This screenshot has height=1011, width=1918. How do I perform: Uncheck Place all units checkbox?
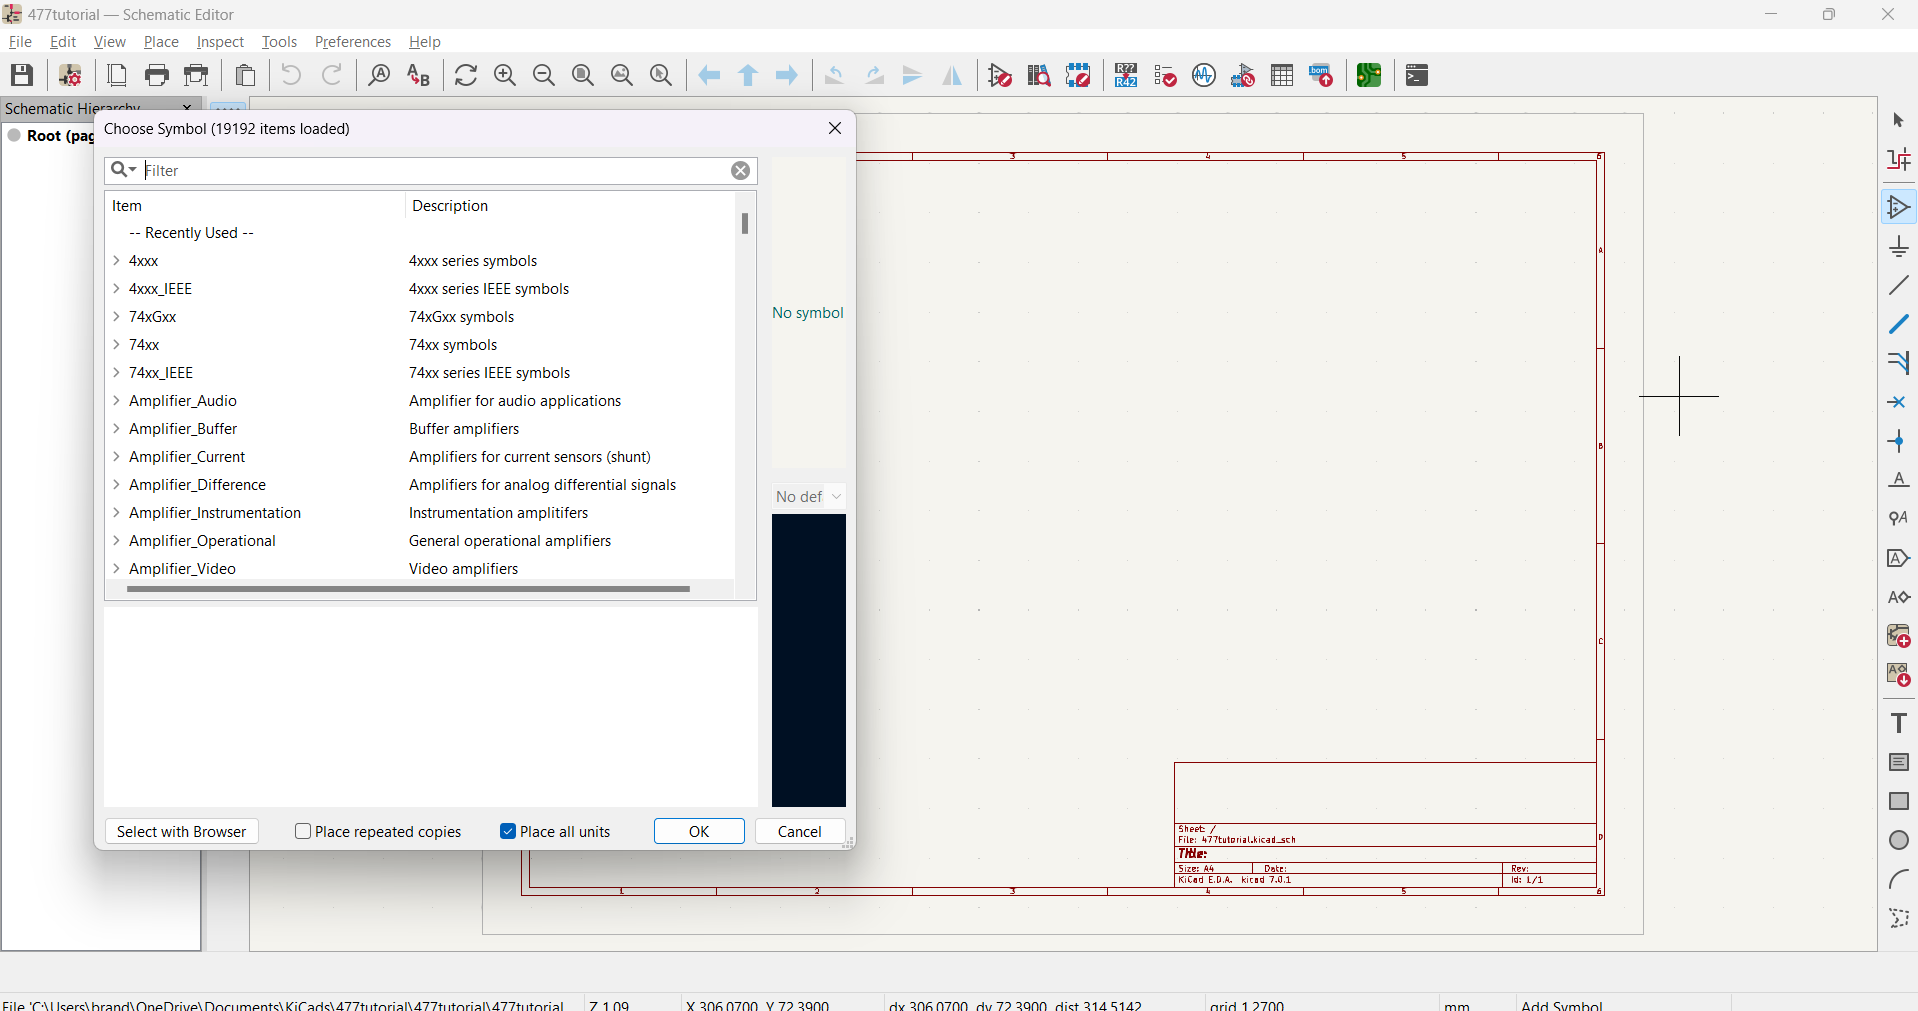point(508,831)
